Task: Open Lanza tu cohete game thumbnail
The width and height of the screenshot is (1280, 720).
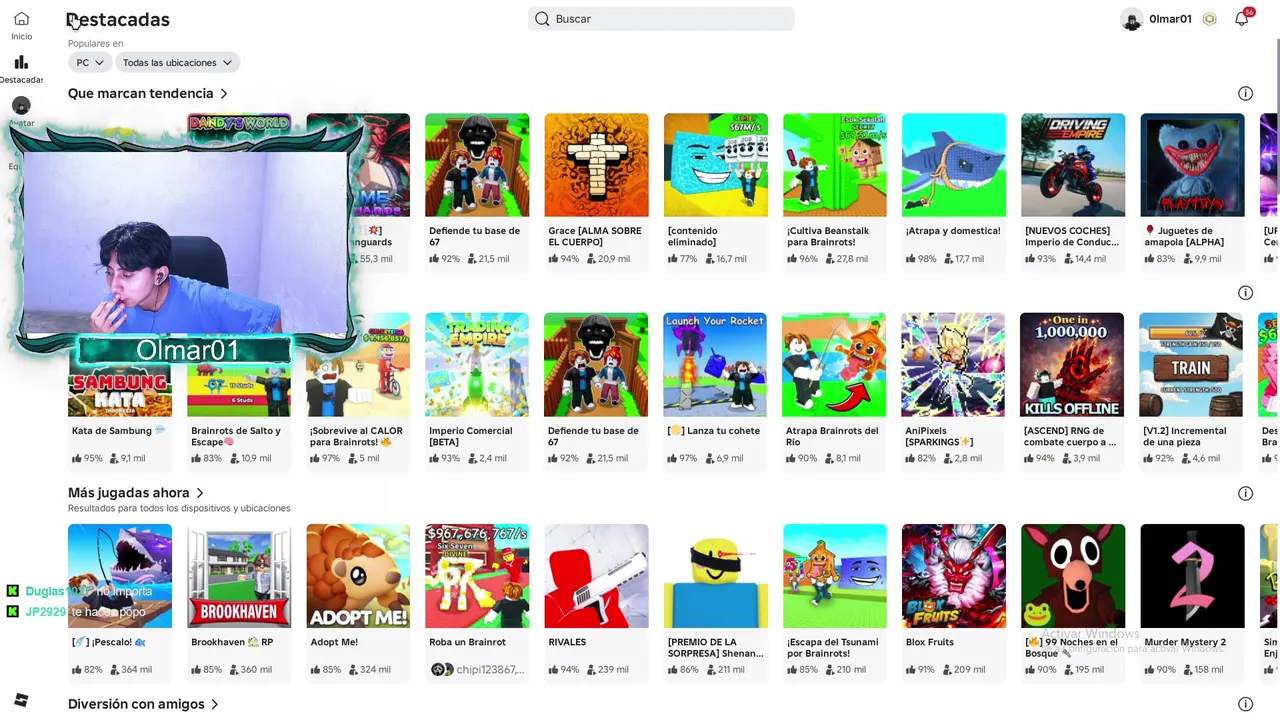Action: [x=715, y=365]
